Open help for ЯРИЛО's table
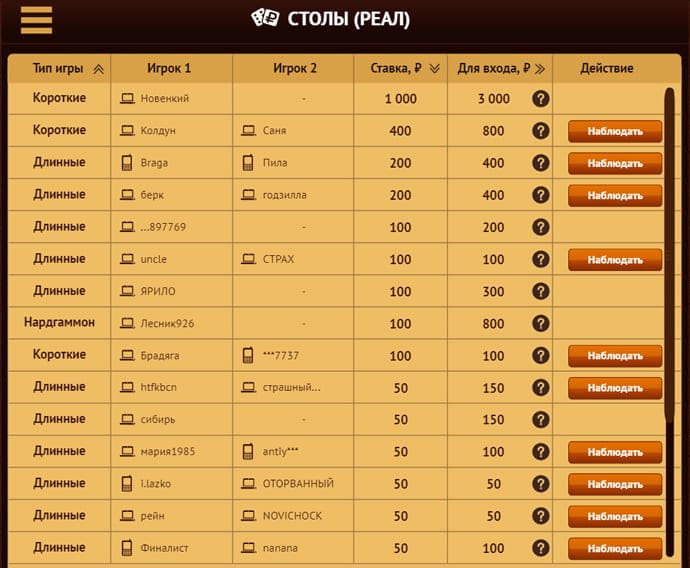This screenshot has height=568, width=690. [x=540, y=291]
